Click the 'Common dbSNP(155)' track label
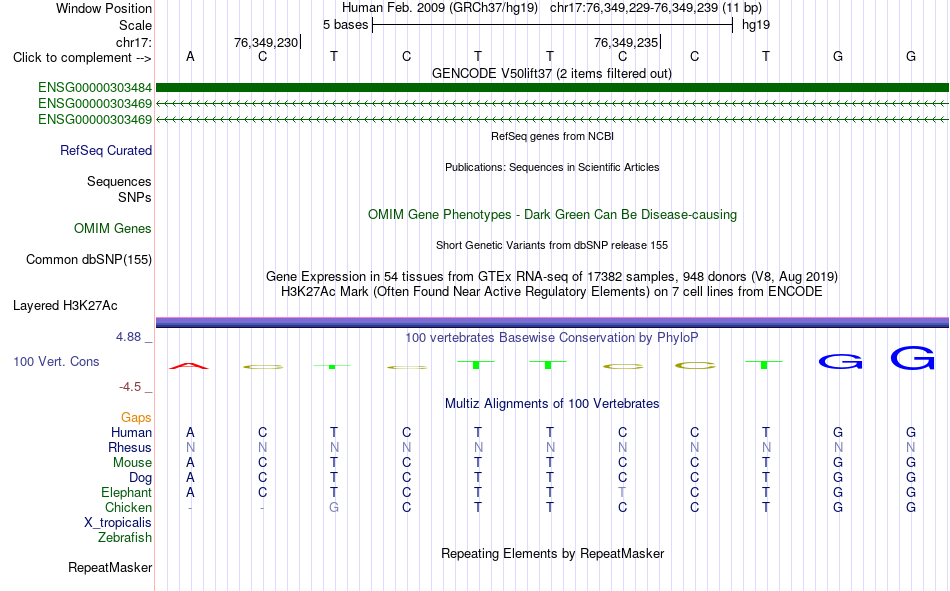 tap(88, 259)
